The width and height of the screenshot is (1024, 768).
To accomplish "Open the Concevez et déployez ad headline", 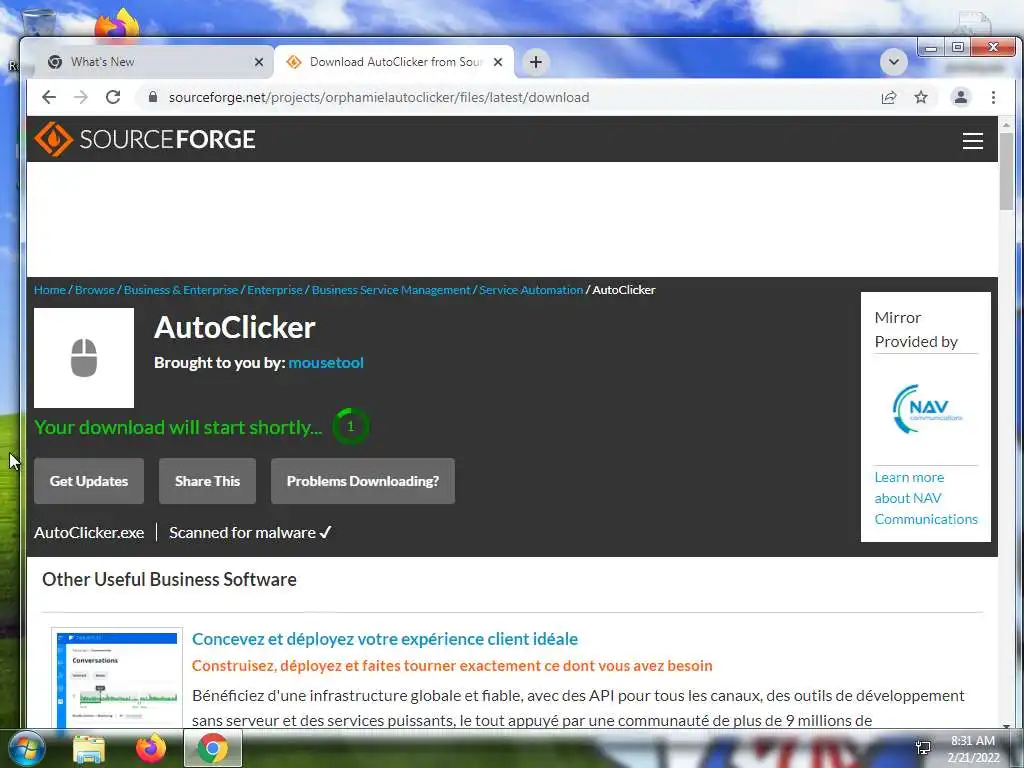I will tap(385, 639).
